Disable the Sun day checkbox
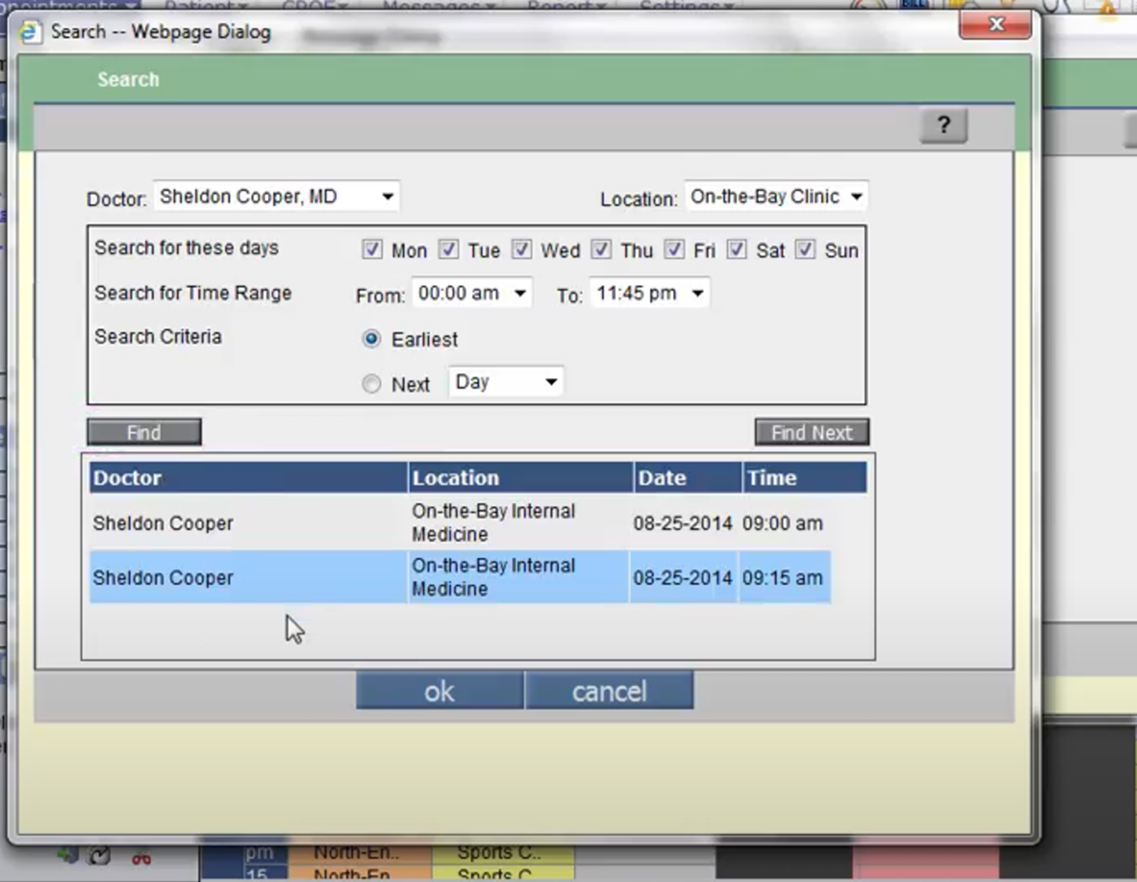Viewport: 1137px width, 882px height. pyautogui.click(x=805, y=250)
